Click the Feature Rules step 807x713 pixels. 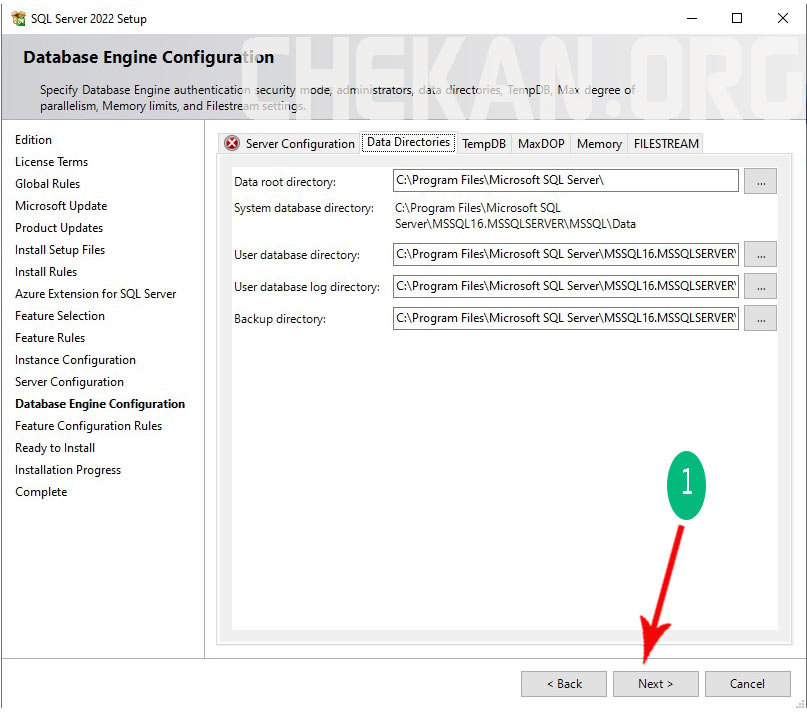pos(50,338)
